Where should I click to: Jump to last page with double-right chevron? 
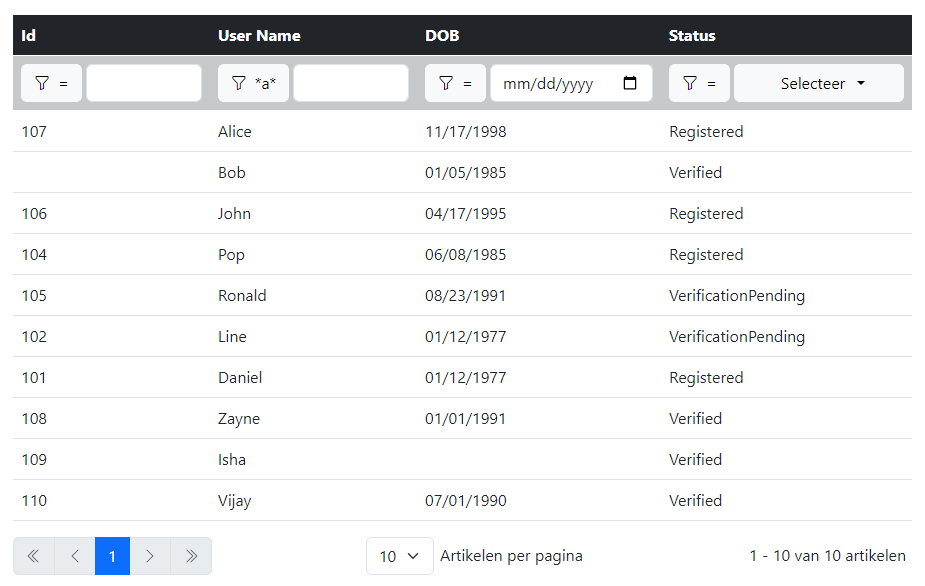tap(191, 555)
